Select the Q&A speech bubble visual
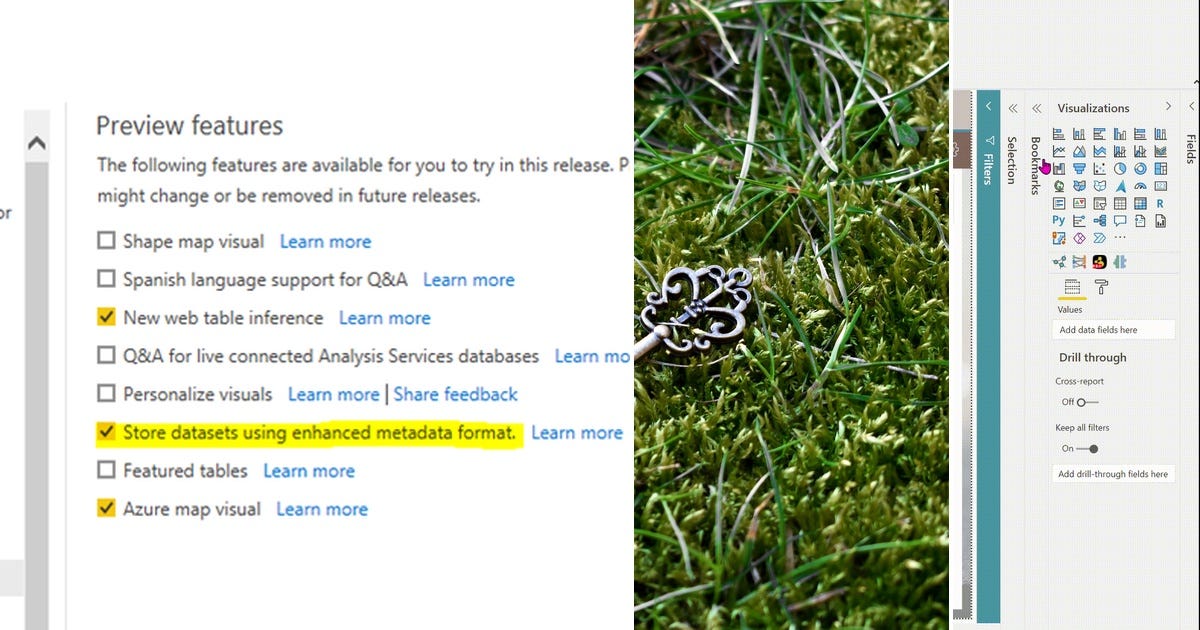Image resolution: width=1200 pixels, height=630 pixels. 1120,220
